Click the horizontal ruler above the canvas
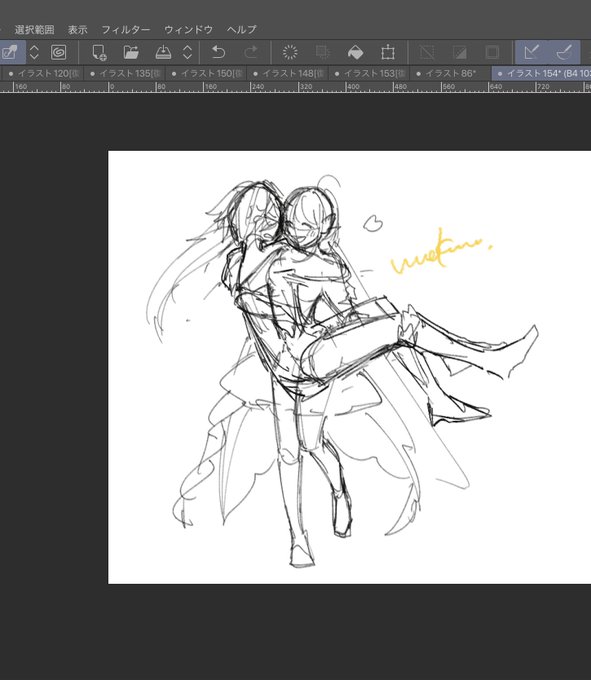The width and height of the screenshot is (591, 680). 295,87
